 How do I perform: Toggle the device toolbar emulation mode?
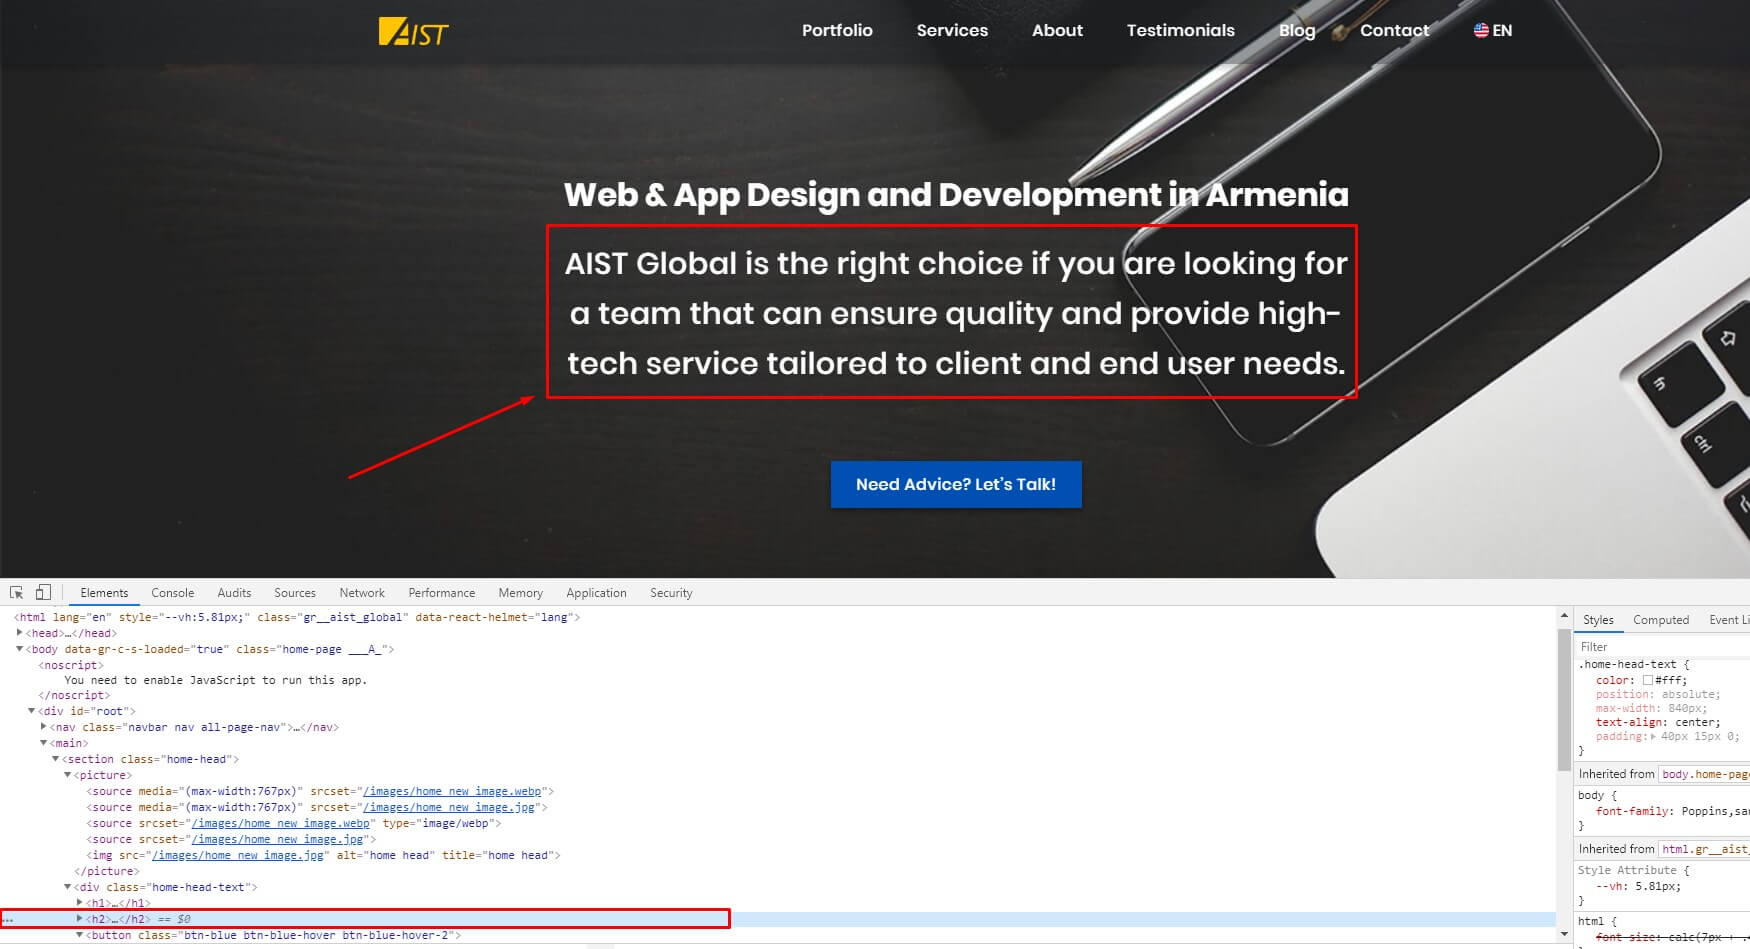pyautogui.click(x=42, y=592)
